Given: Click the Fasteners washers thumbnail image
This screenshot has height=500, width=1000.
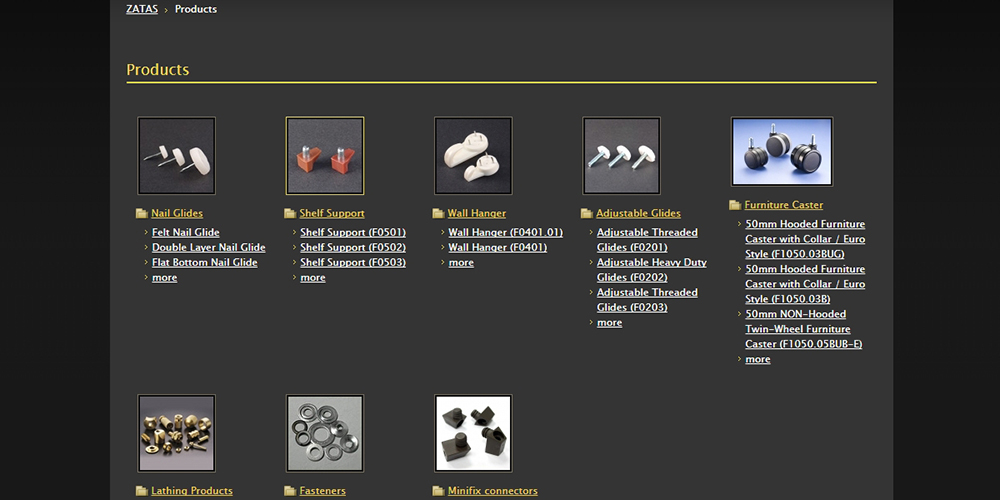Looking at the screenshot, I should click(x=325, y=433).
